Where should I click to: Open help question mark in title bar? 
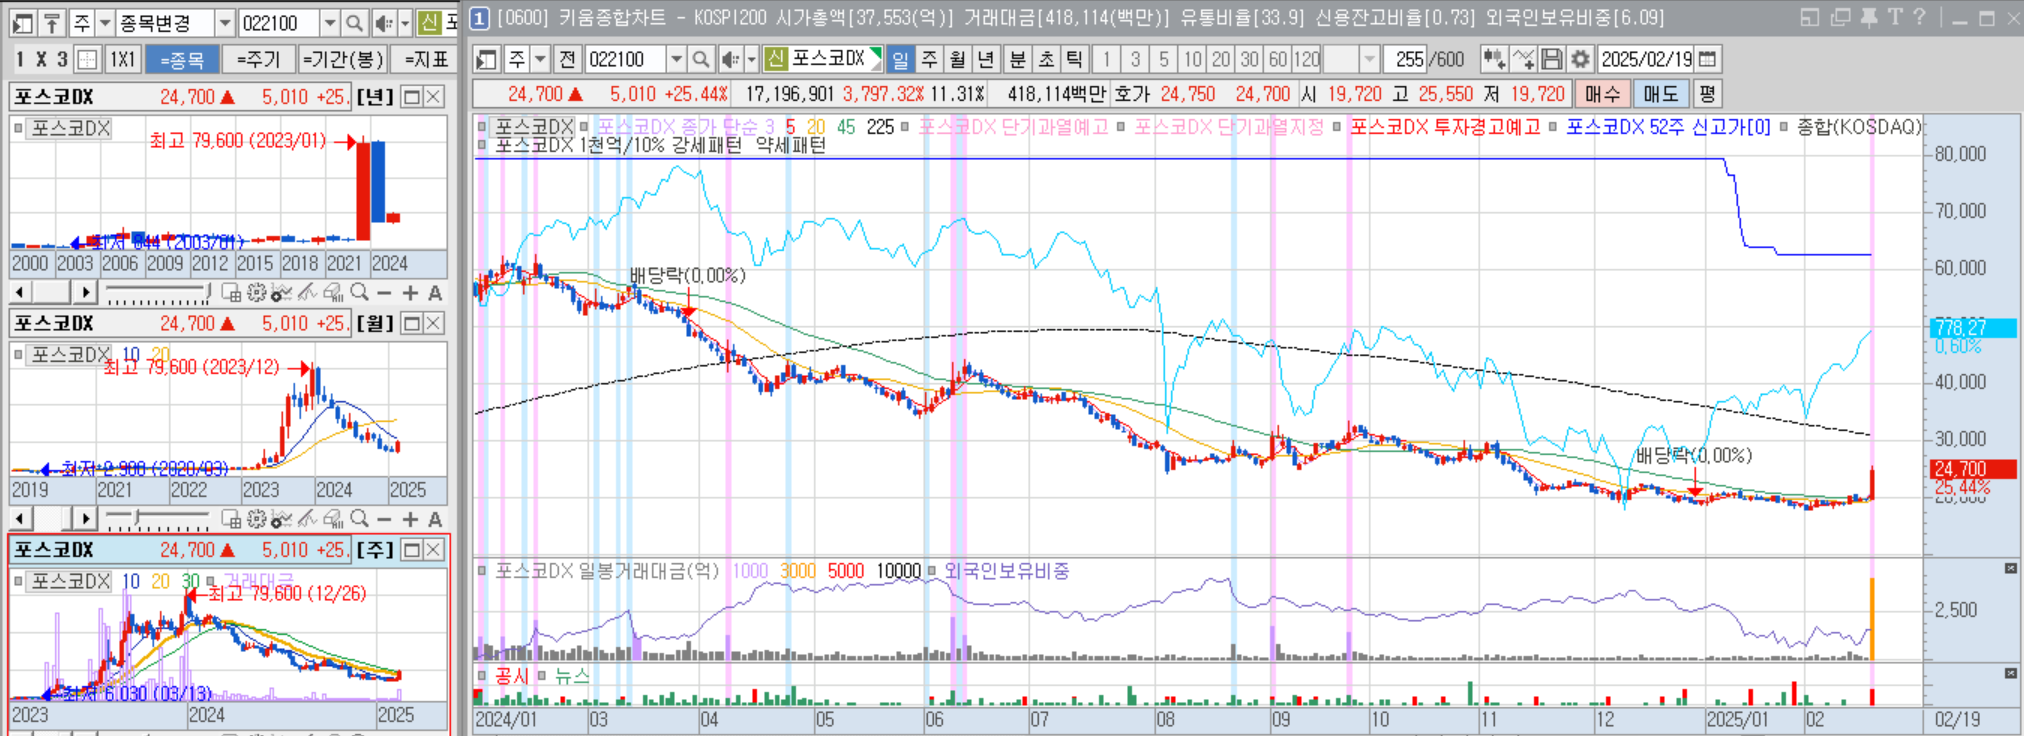click(x=1919, y=18)
